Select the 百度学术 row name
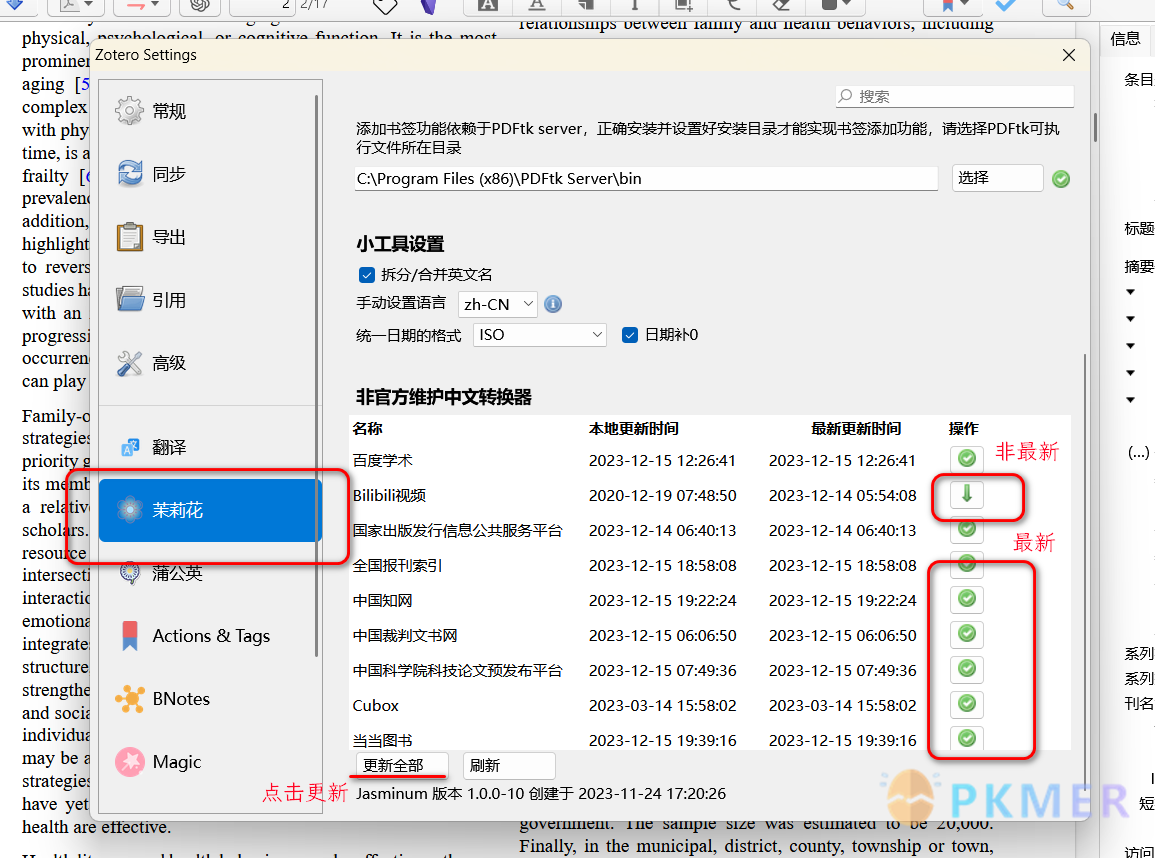 pos(382,460)
